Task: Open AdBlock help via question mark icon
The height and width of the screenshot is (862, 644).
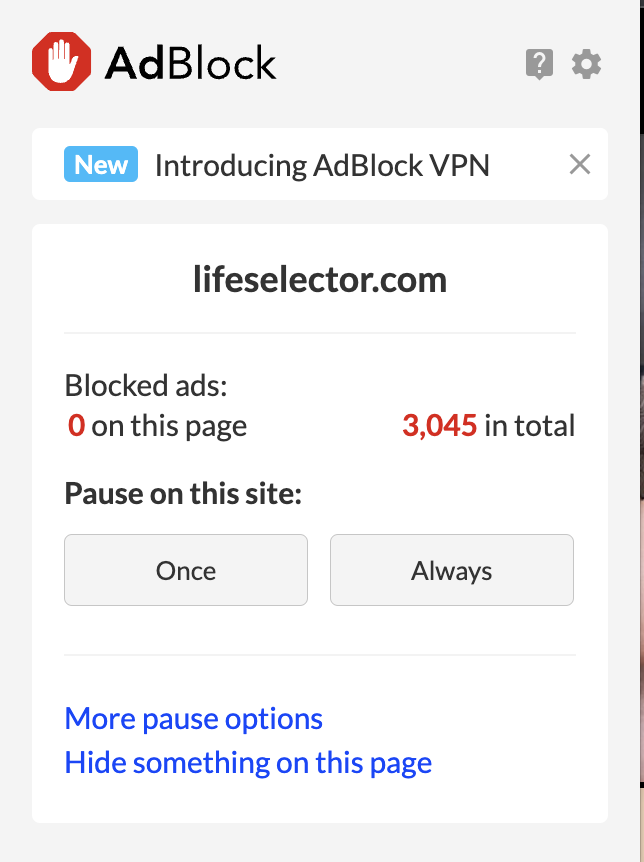Action: (539, 65)
